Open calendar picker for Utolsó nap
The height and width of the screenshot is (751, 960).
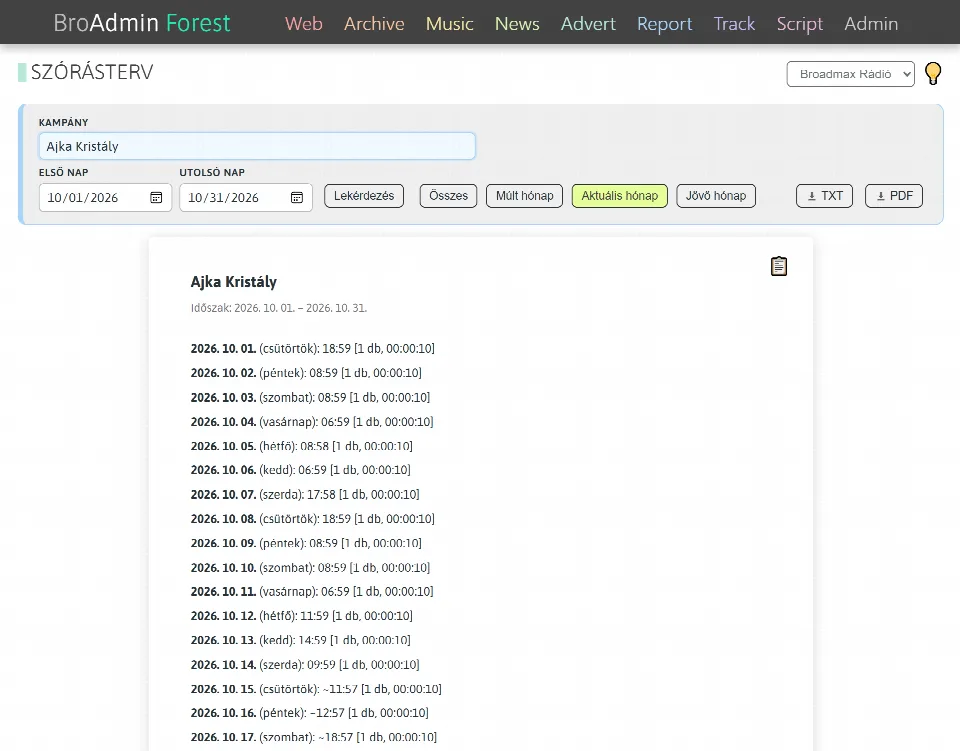(297, 198)
